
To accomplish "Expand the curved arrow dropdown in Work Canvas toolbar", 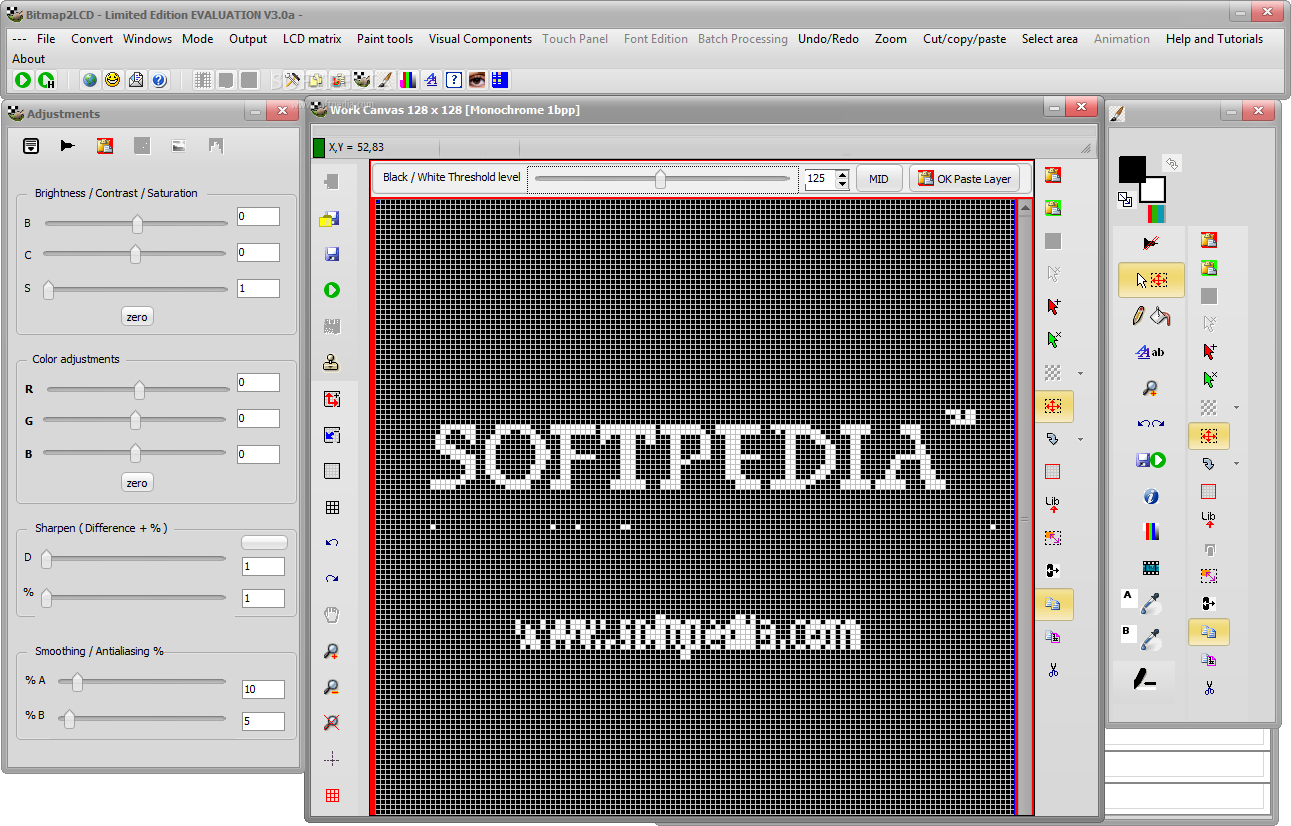I will pyautogui.click(x=1080, y=440).
